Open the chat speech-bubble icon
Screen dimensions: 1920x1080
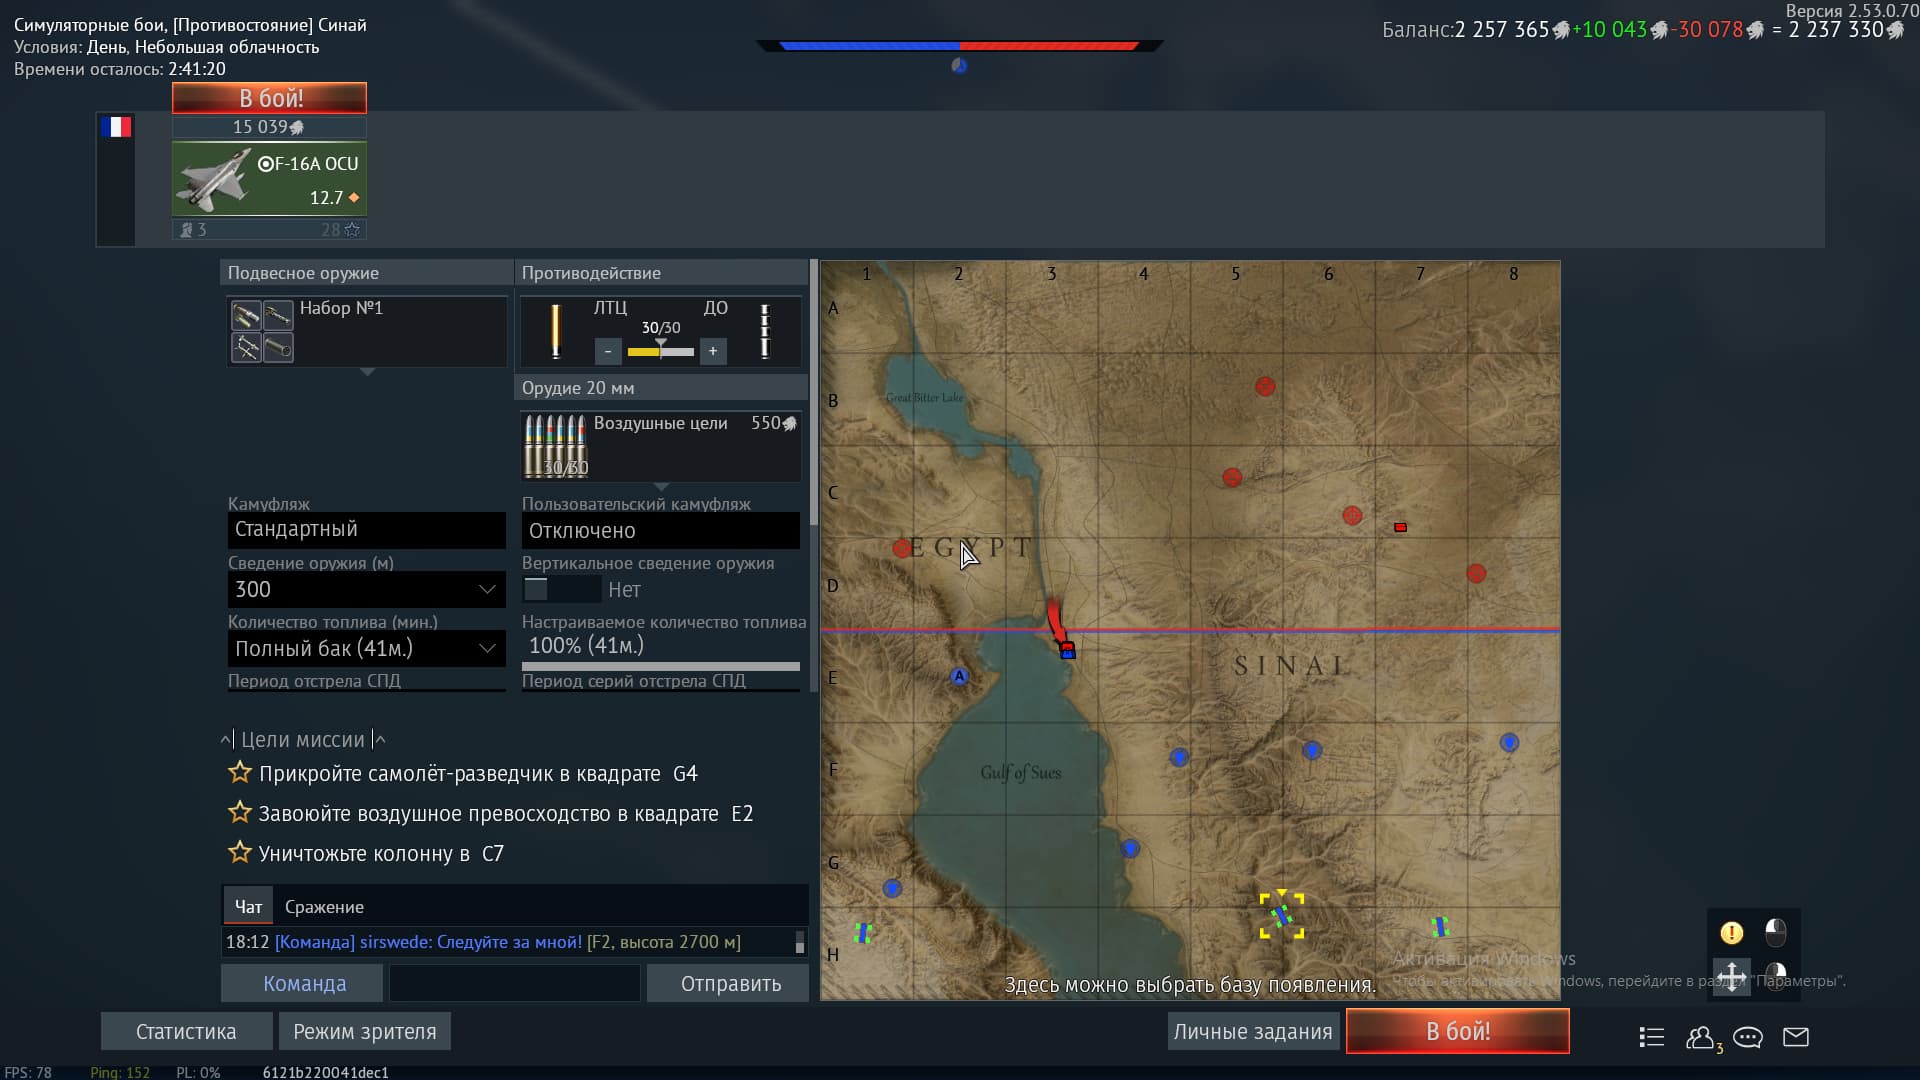point(1748,1037)
